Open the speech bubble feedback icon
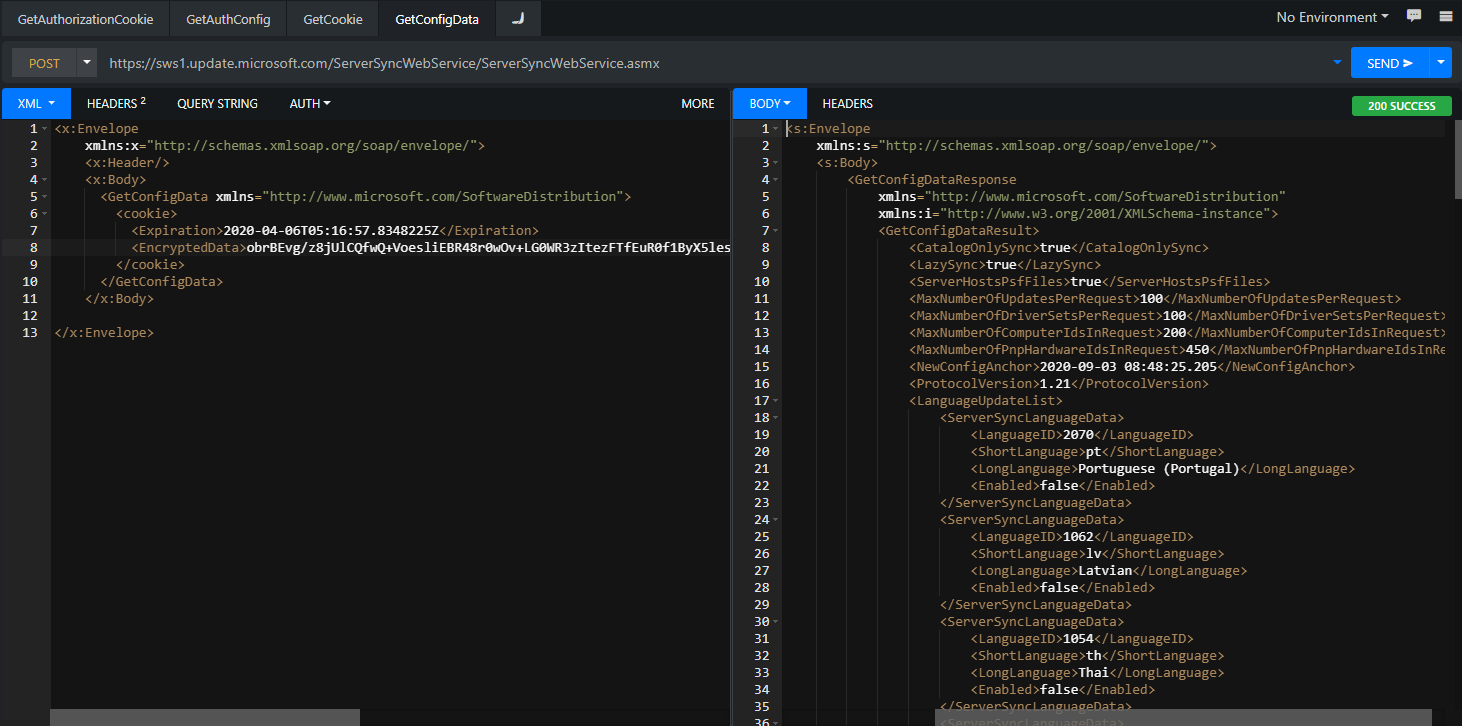The image size is (1462, 726). tap(1414, 16)
